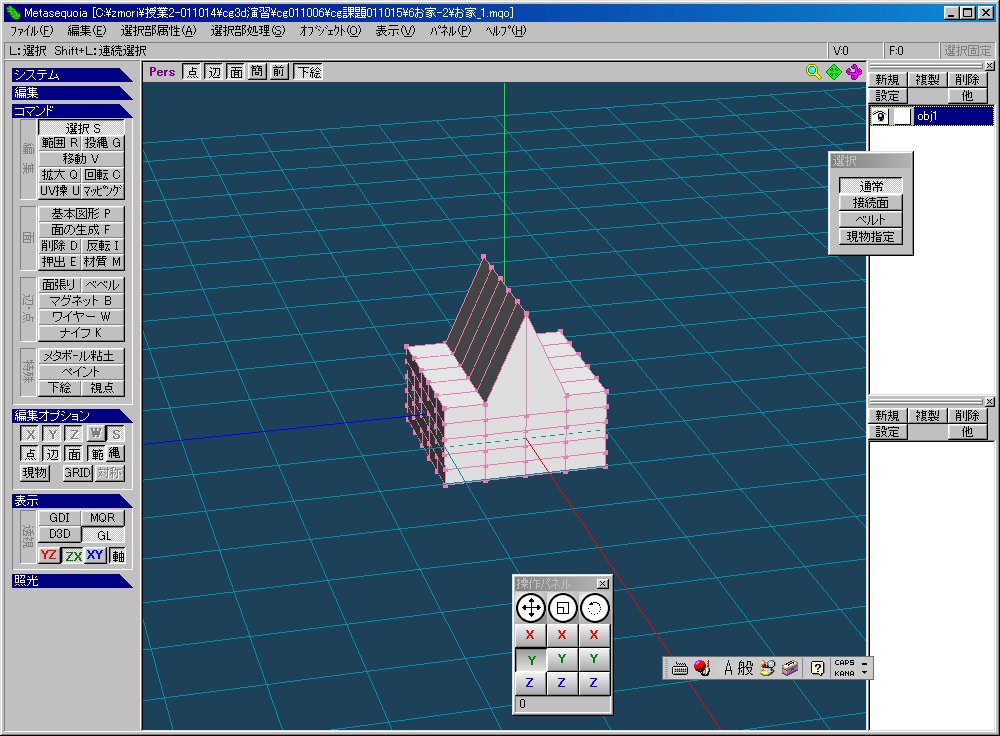Open Pers view mode dropdown
This screenshot has height=736, width=1000.
coord(162,72)
